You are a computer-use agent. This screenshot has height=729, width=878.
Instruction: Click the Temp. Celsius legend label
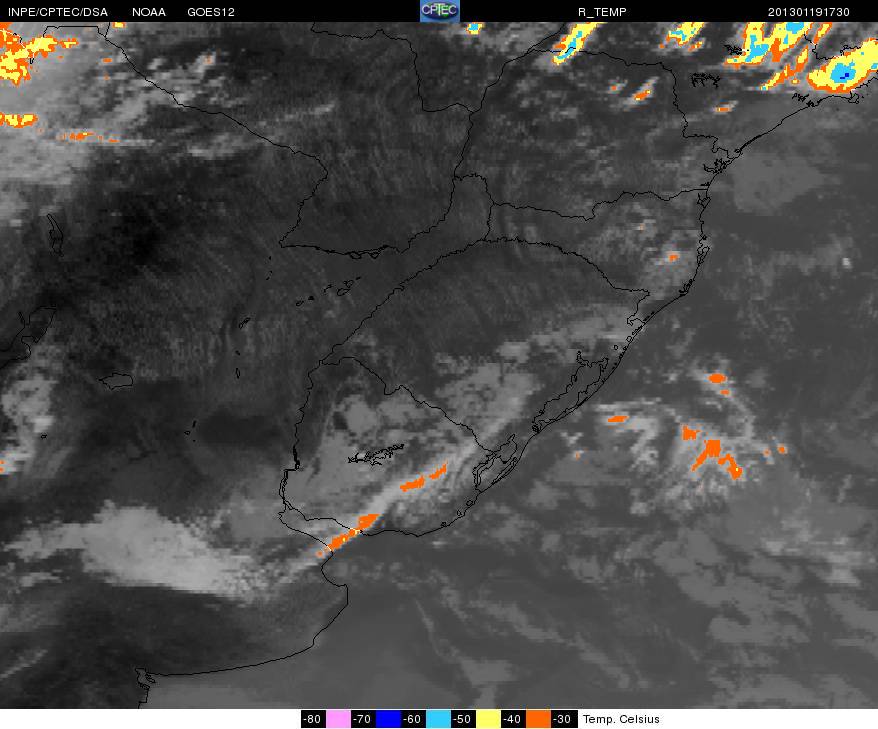621,719
